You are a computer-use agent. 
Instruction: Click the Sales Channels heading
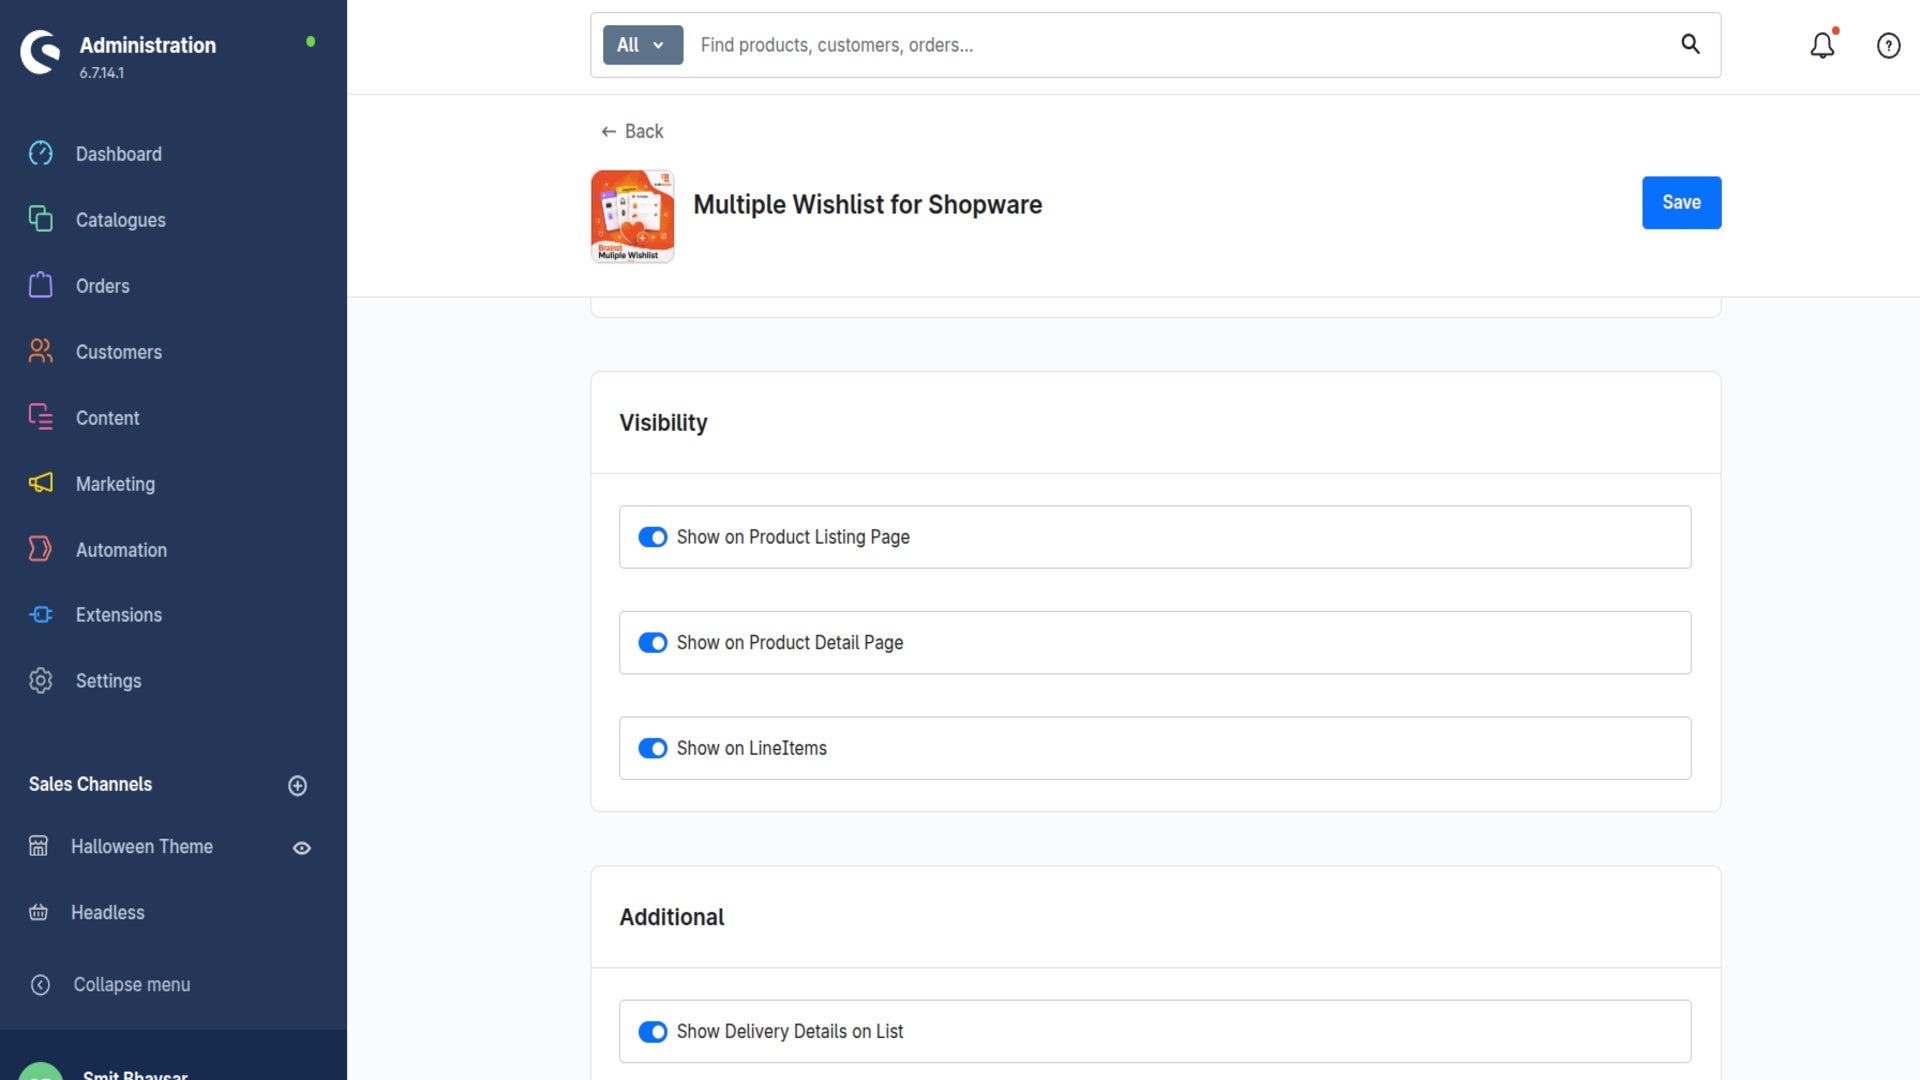(x=91, y=785)
